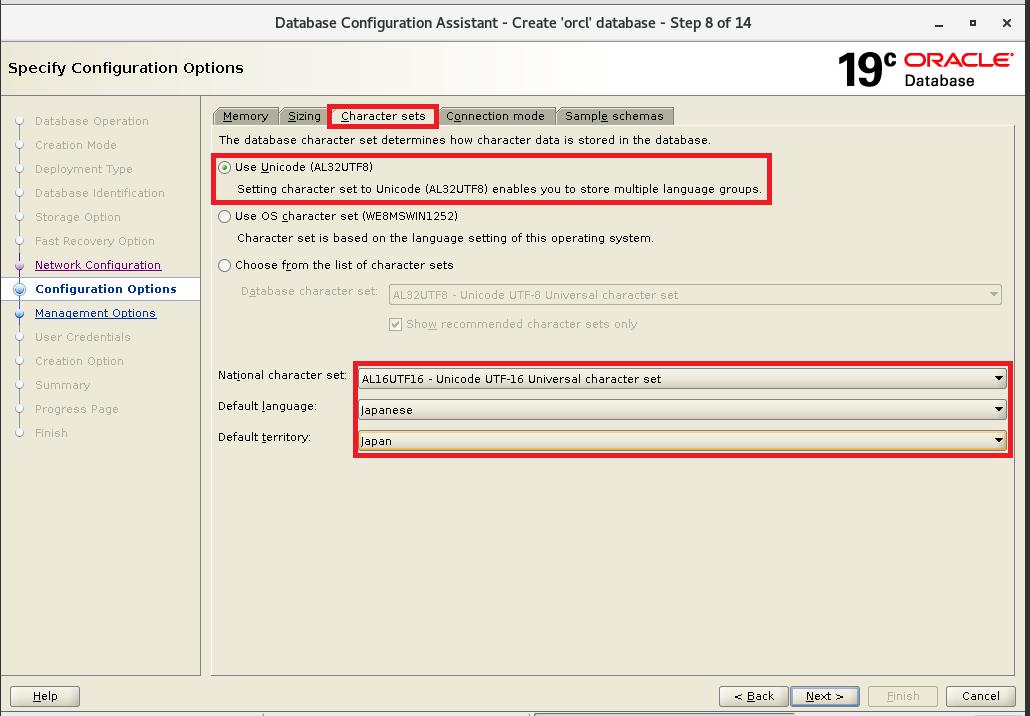Select Choose from the list of character sets

tap(225, 265)
